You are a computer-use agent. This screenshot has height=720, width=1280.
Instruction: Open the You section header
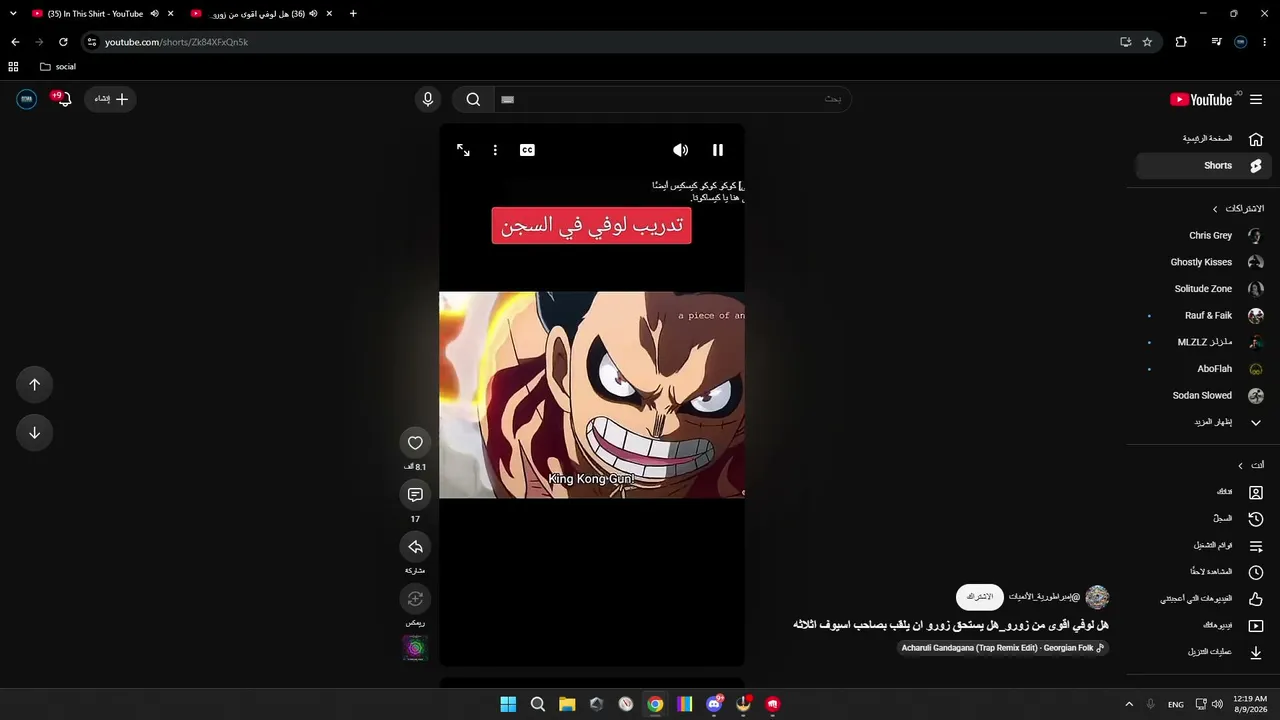[x=1251, y=465]
